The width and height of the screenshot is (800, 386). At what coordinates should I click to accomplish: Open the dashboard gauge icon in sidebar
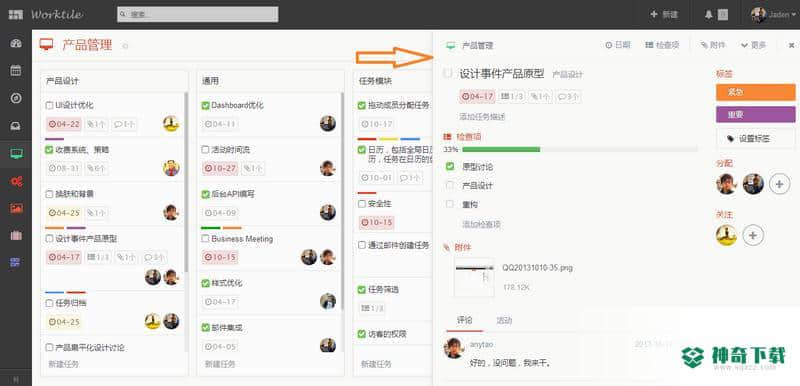16,43
